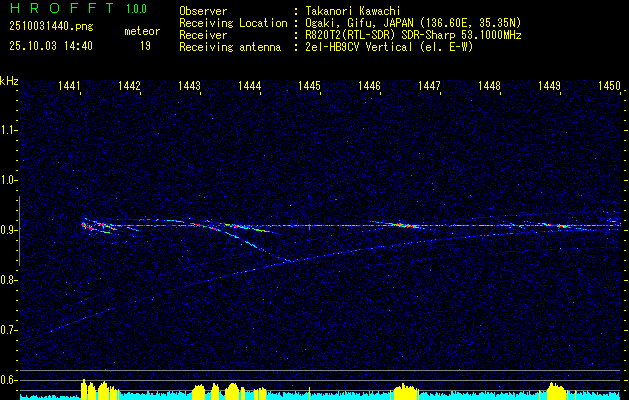Click frequency axis label 0.9
The width and height of the screenshot is (629, 400).
click(9, 230)
